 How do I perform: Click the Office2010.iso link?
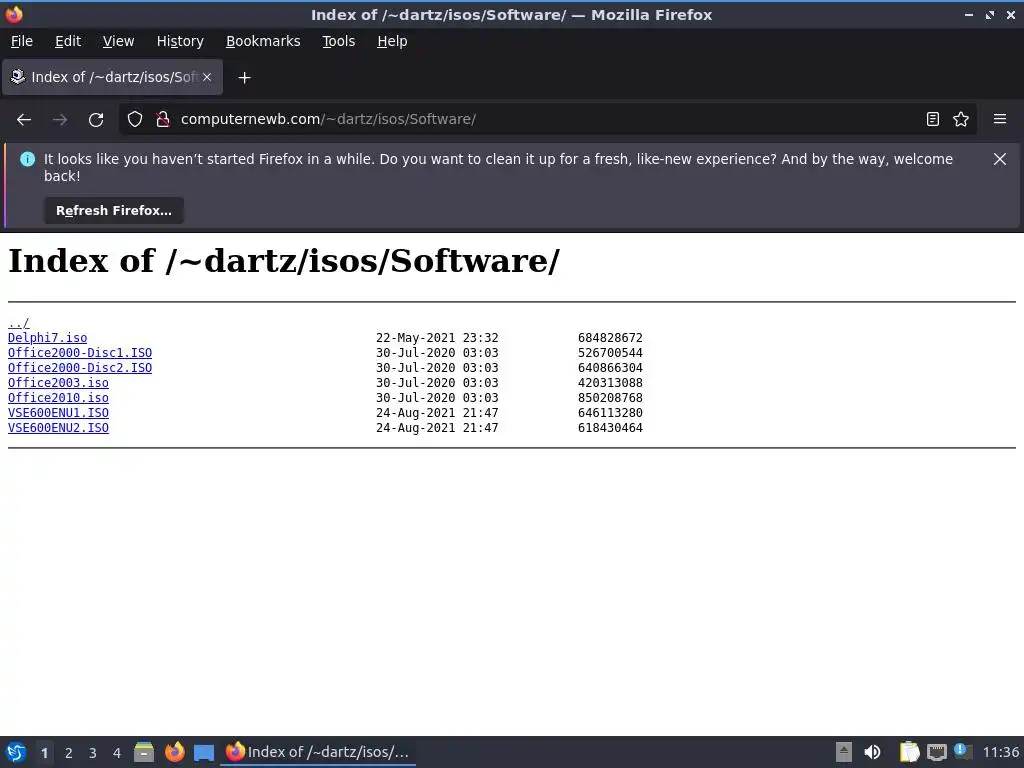[x=58, y=398]
